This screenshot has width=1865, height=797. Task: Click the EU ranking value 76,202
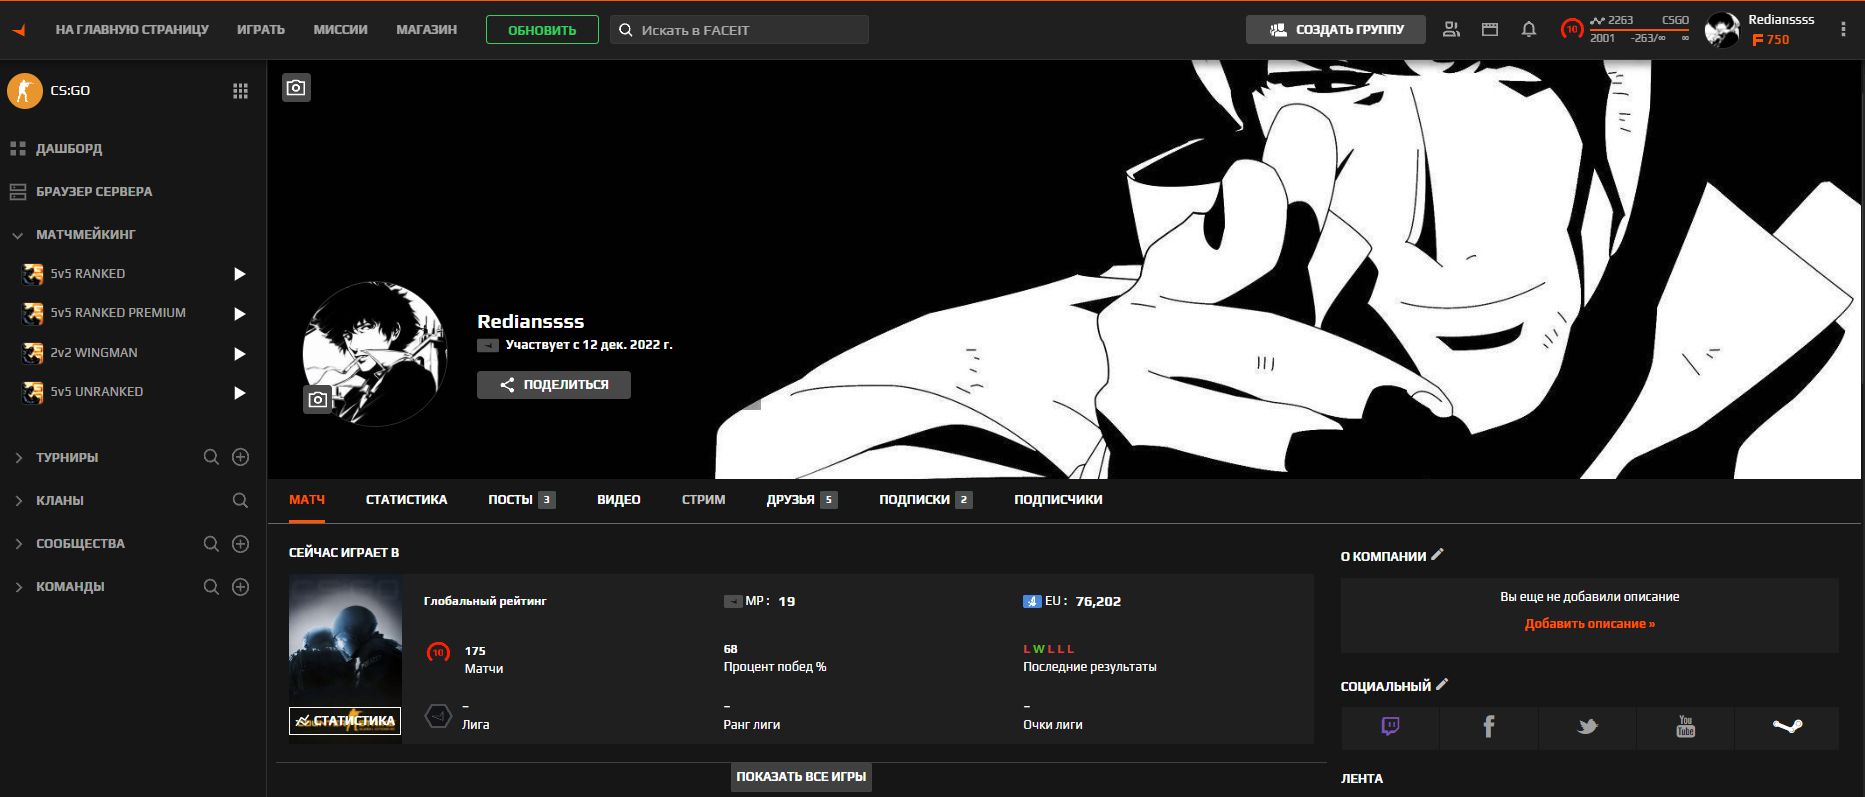pyautogui.click(x=1098, y=602)
